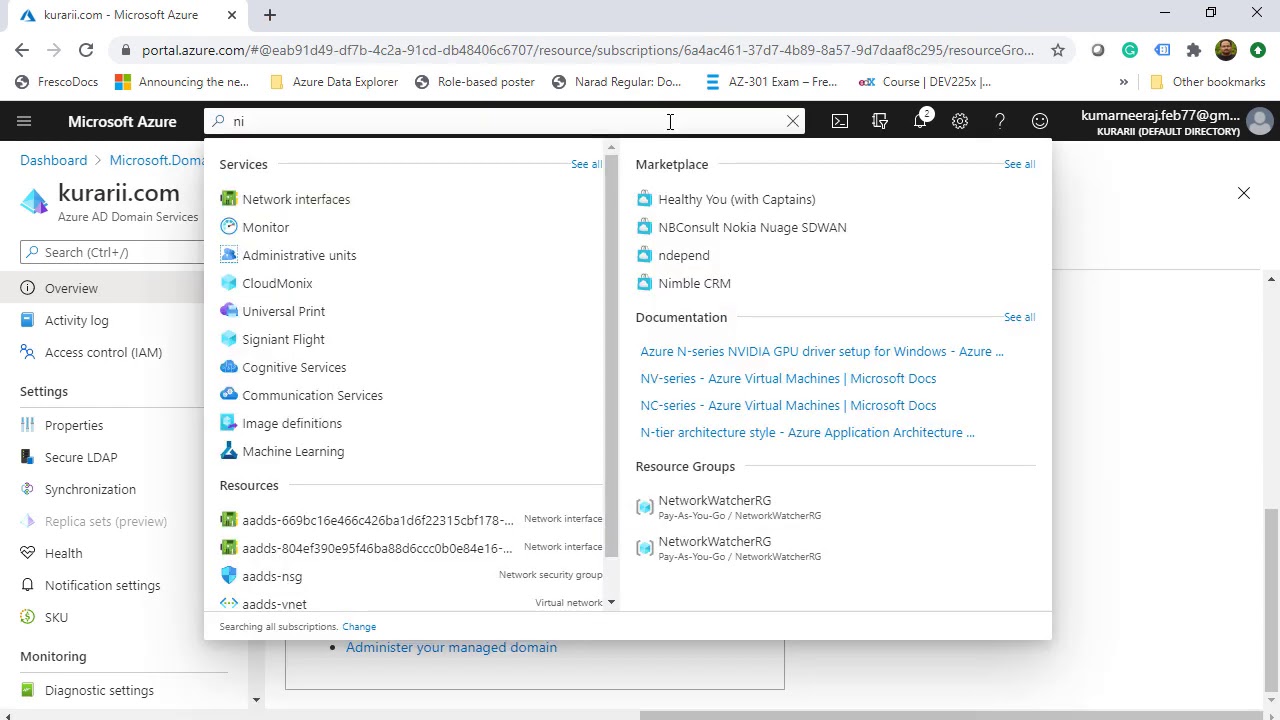Open account menu for kumarneeraj.feb77
This screenshot has width=1280, height=720.
(x=1175, y=121)
